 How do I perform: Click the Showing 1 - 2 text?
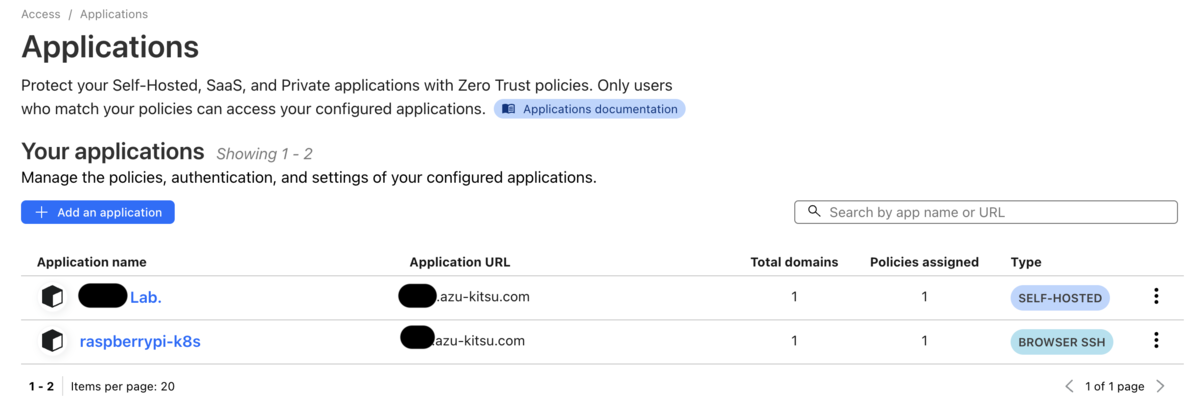click(x=265, y=154)
